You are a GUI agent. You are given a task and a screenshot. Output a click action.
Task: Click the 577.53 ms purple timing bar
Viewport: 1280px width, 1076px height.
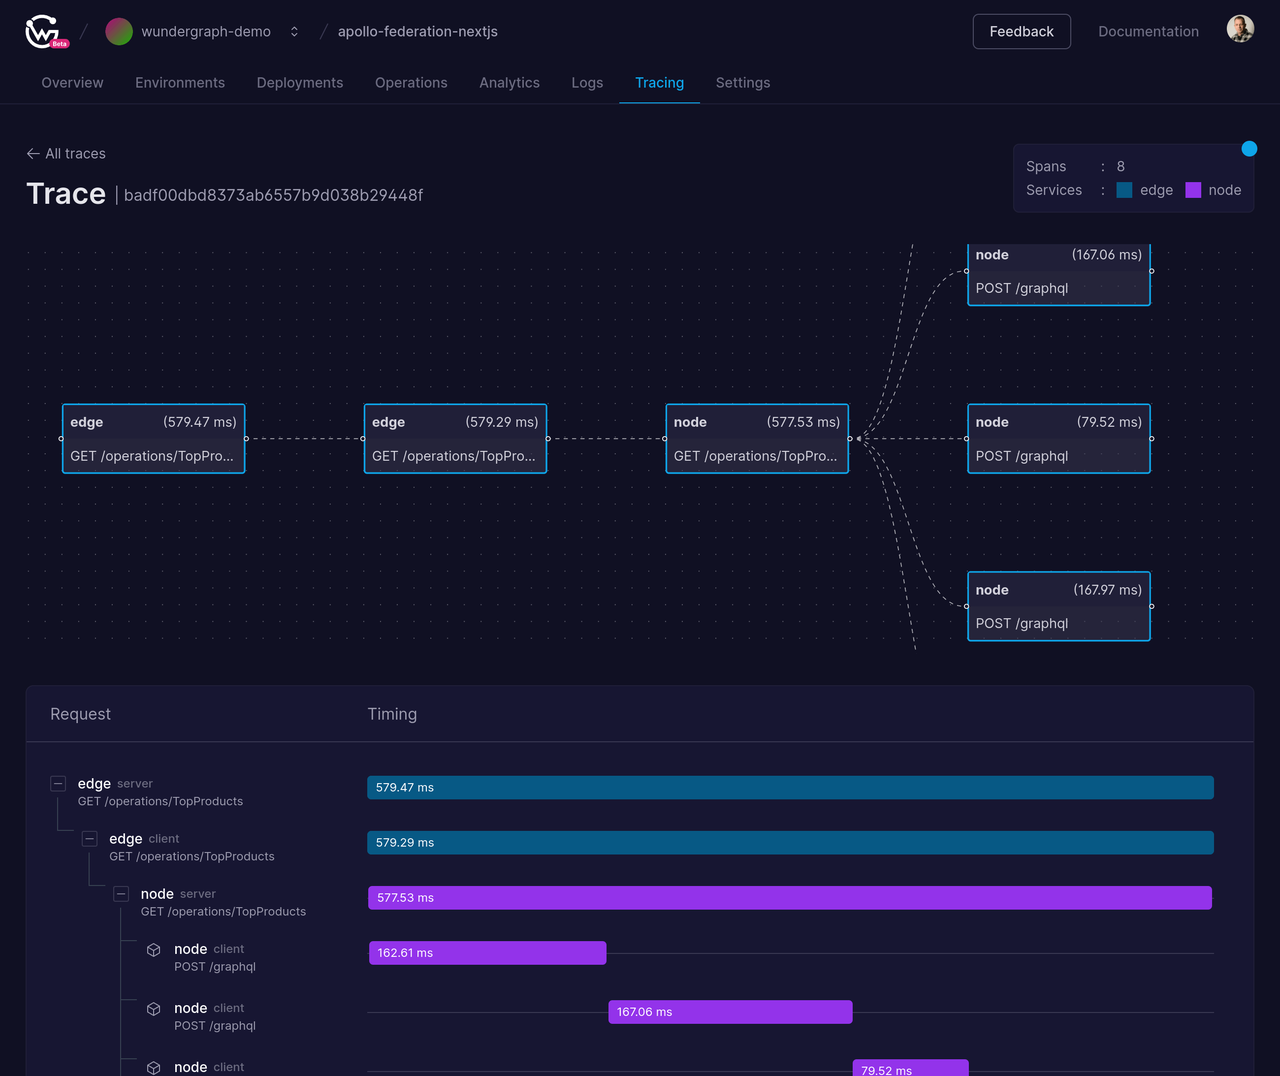pyautogui.click(x=790, y=898)
